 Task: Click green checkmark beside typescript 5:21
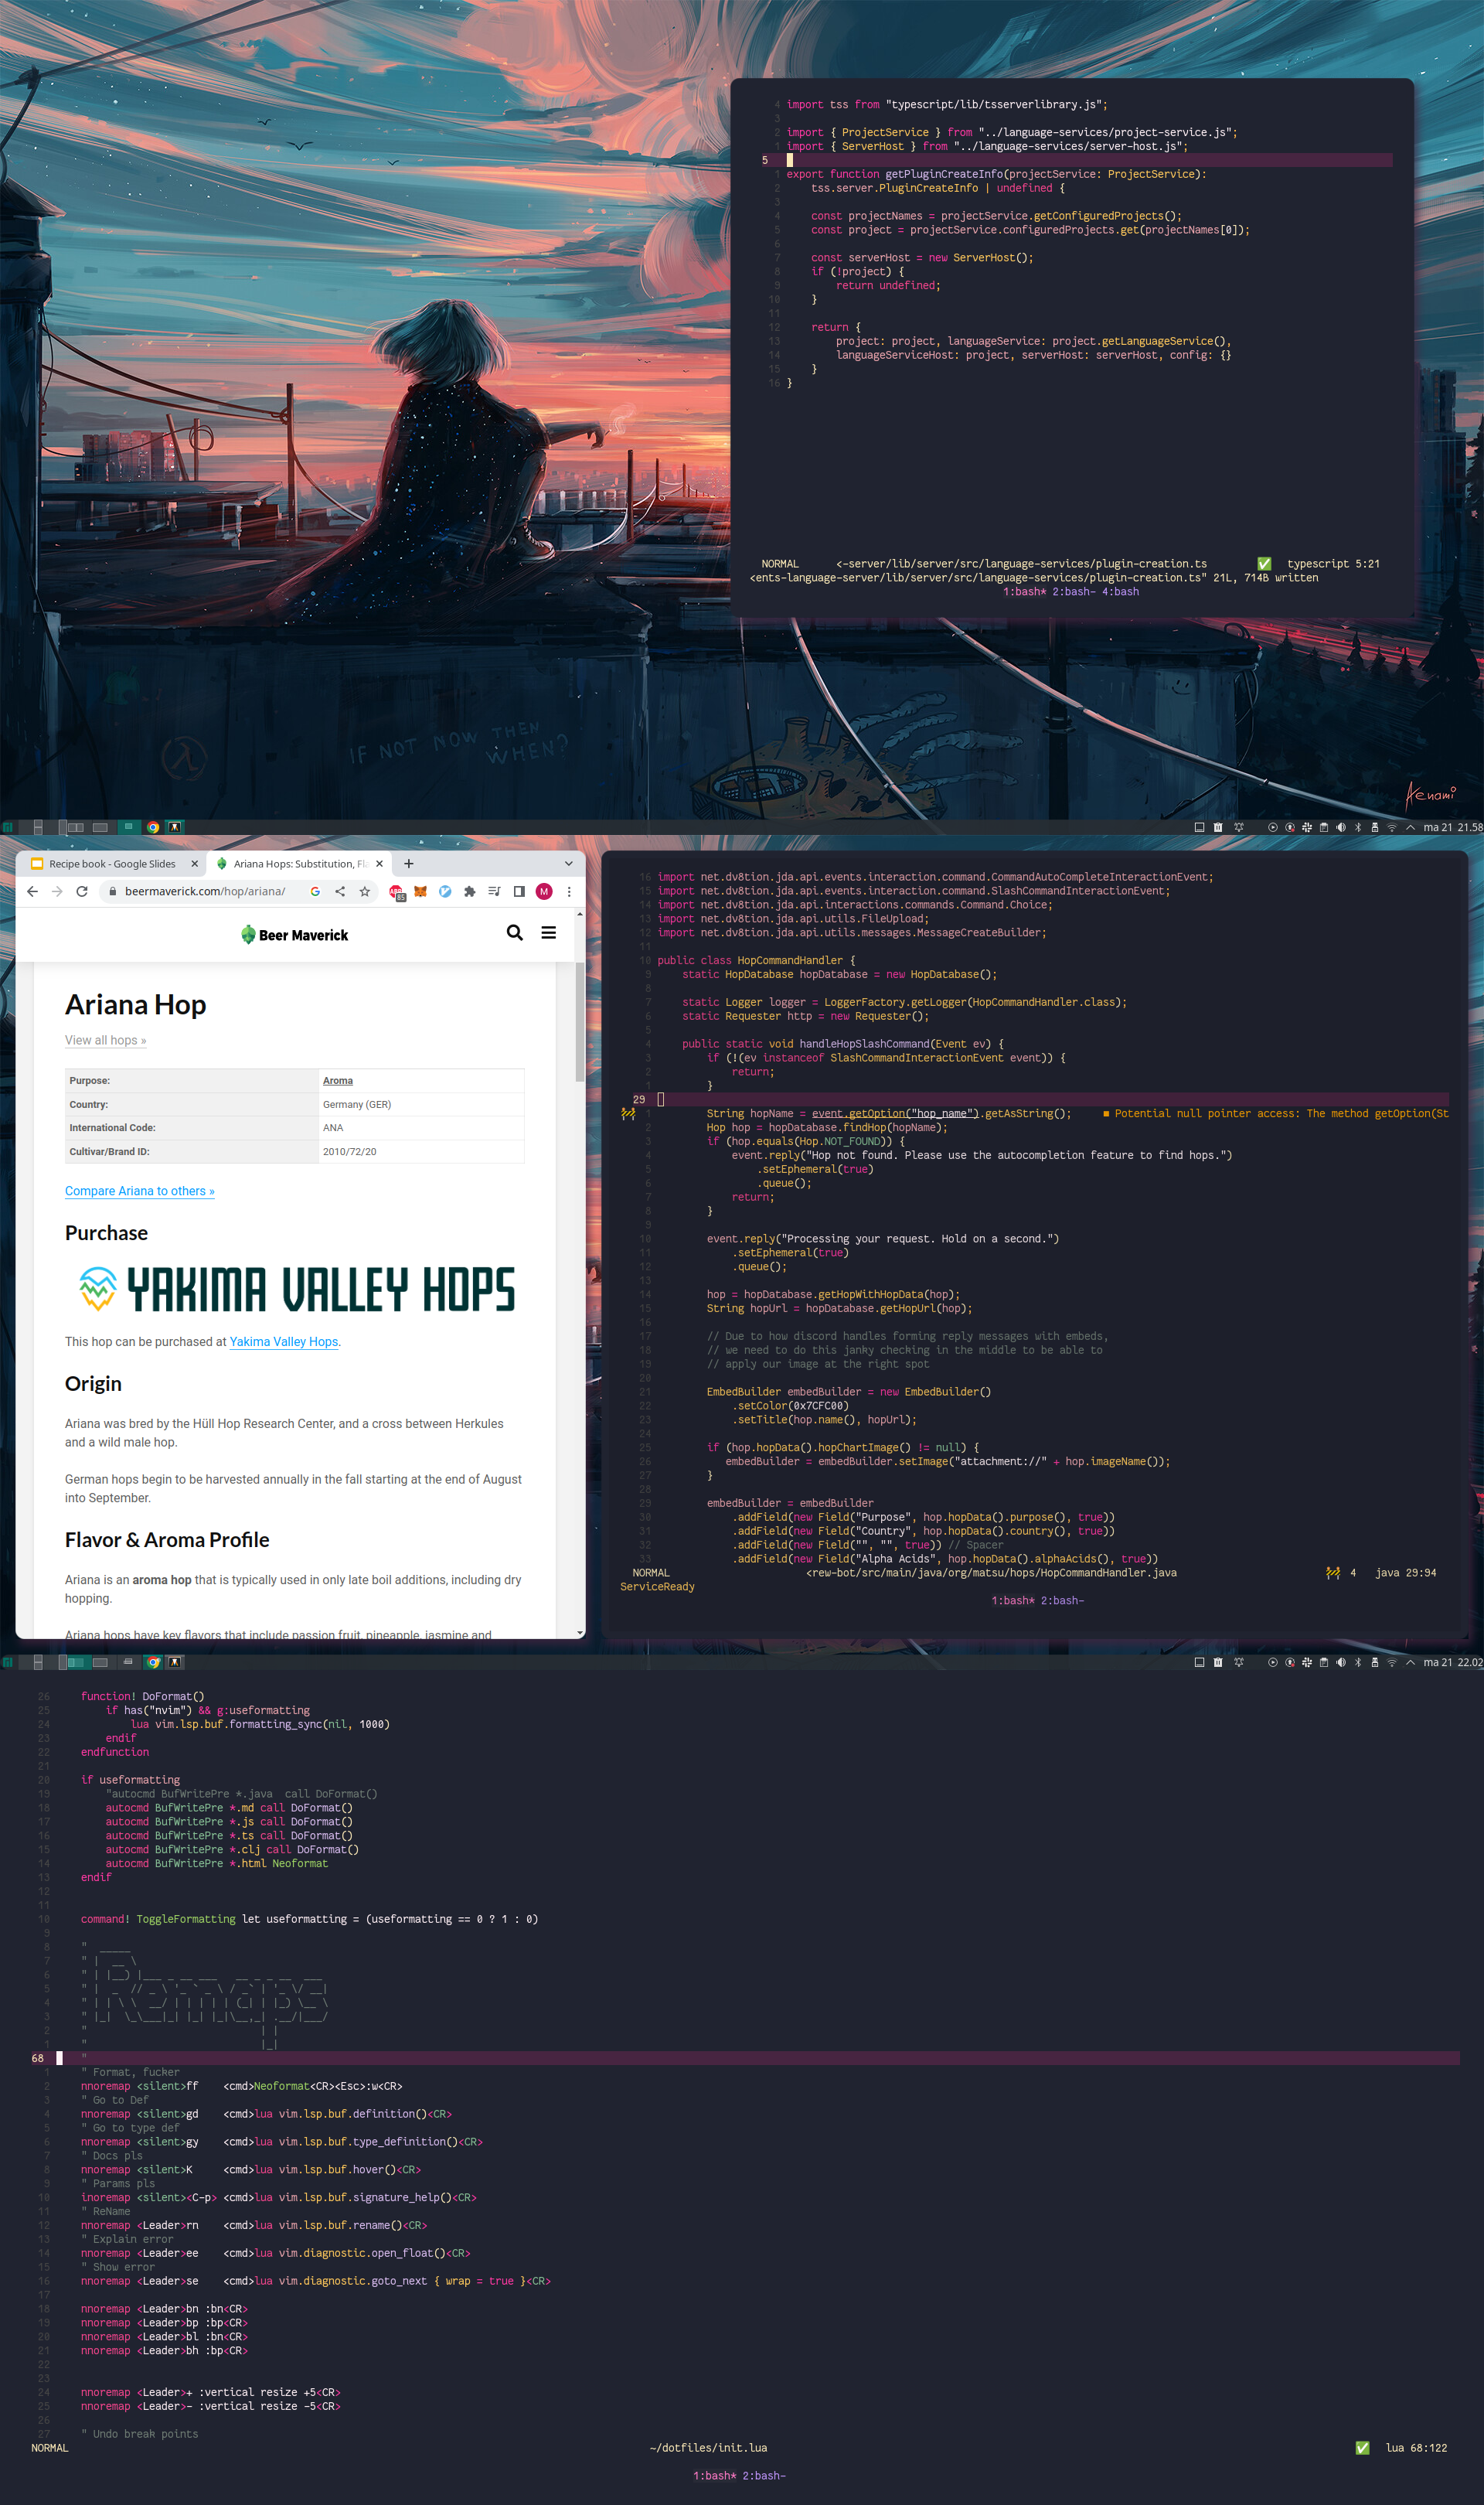click(1264, 564)
